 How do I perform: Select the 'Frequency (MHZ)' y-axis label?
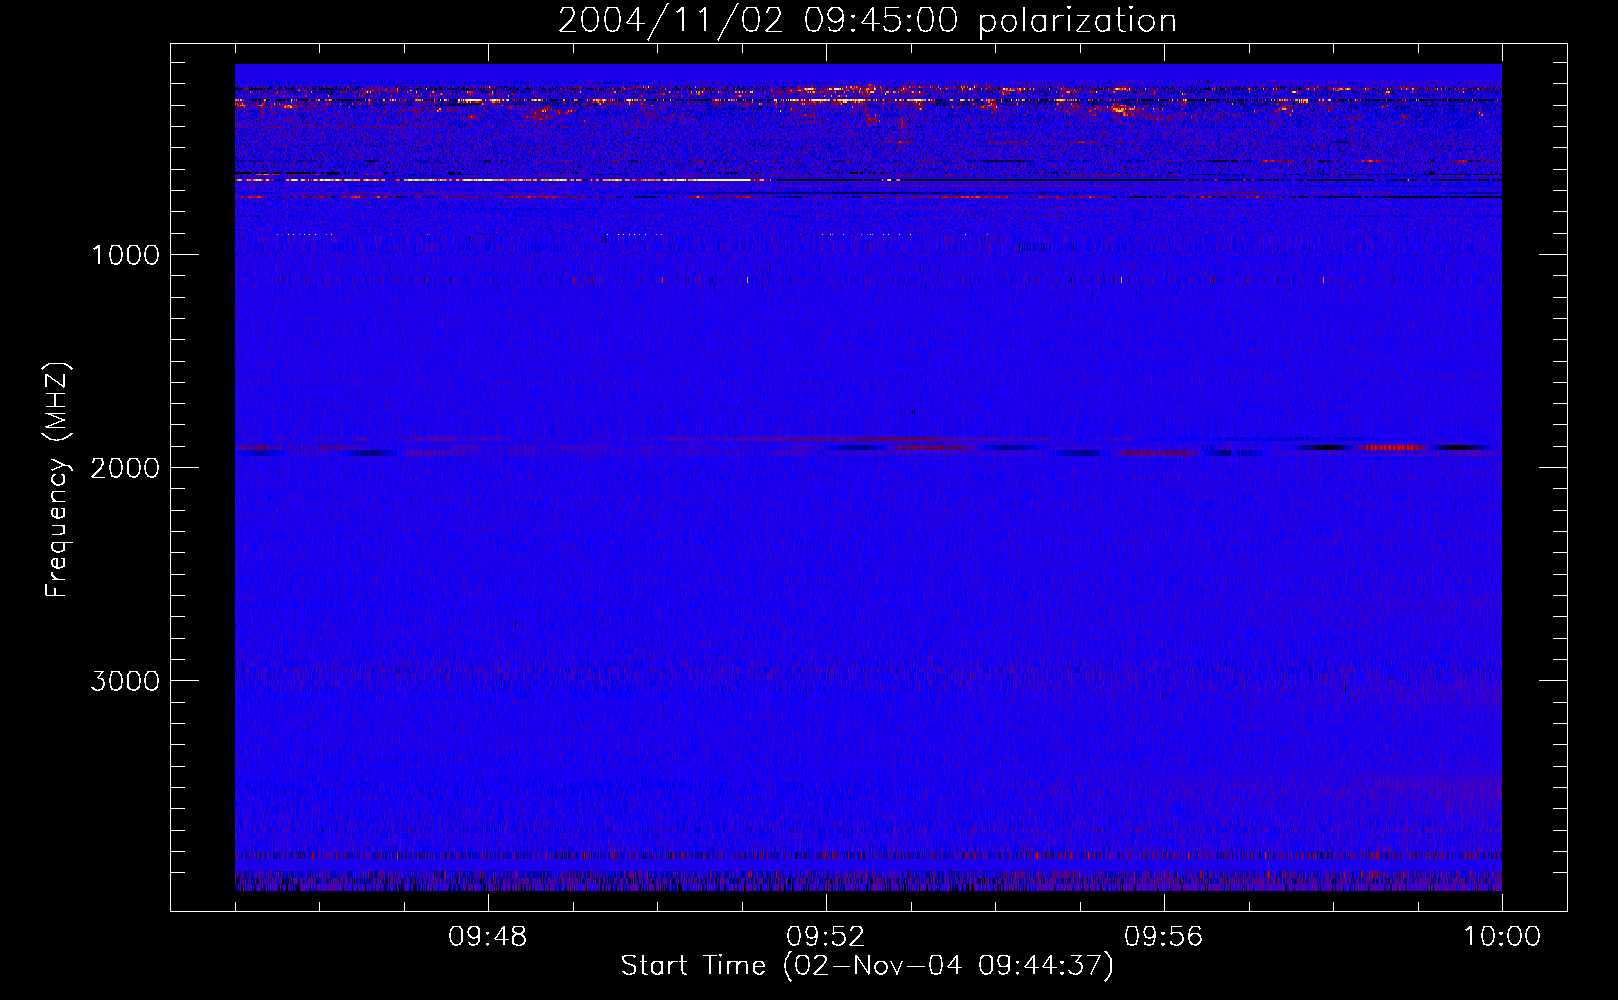tap(58, 480)
